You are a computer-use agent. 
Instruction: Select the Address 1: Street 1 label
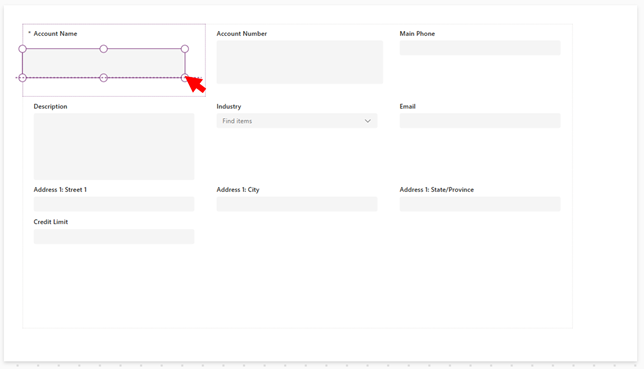pos(60,189)
